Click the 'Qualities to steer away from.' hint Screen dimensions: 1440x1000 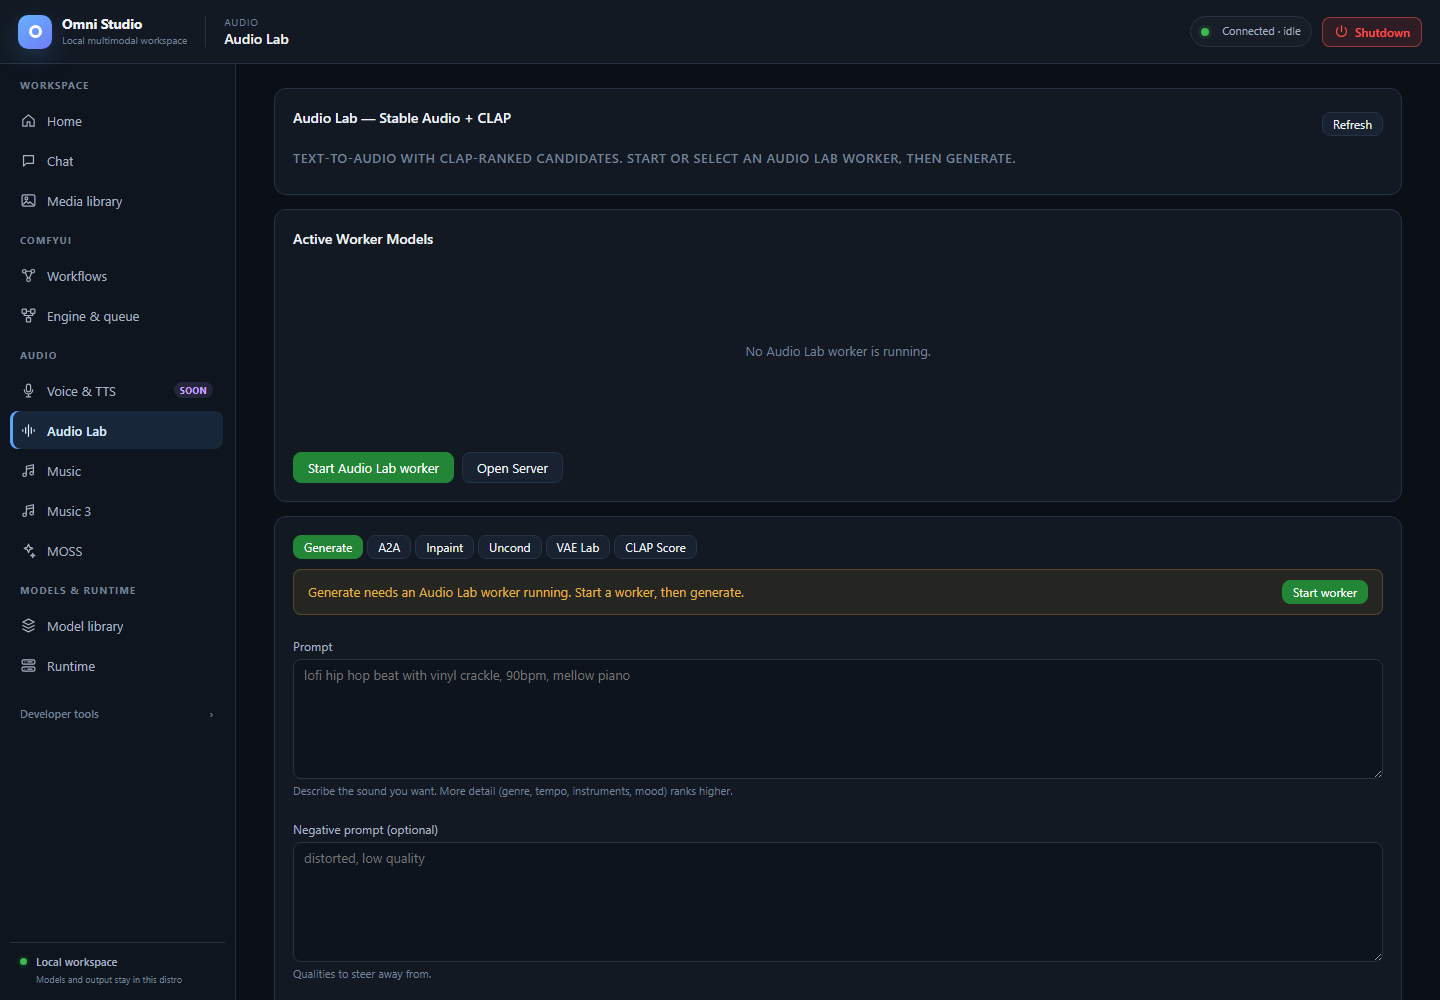click(362, 974)
